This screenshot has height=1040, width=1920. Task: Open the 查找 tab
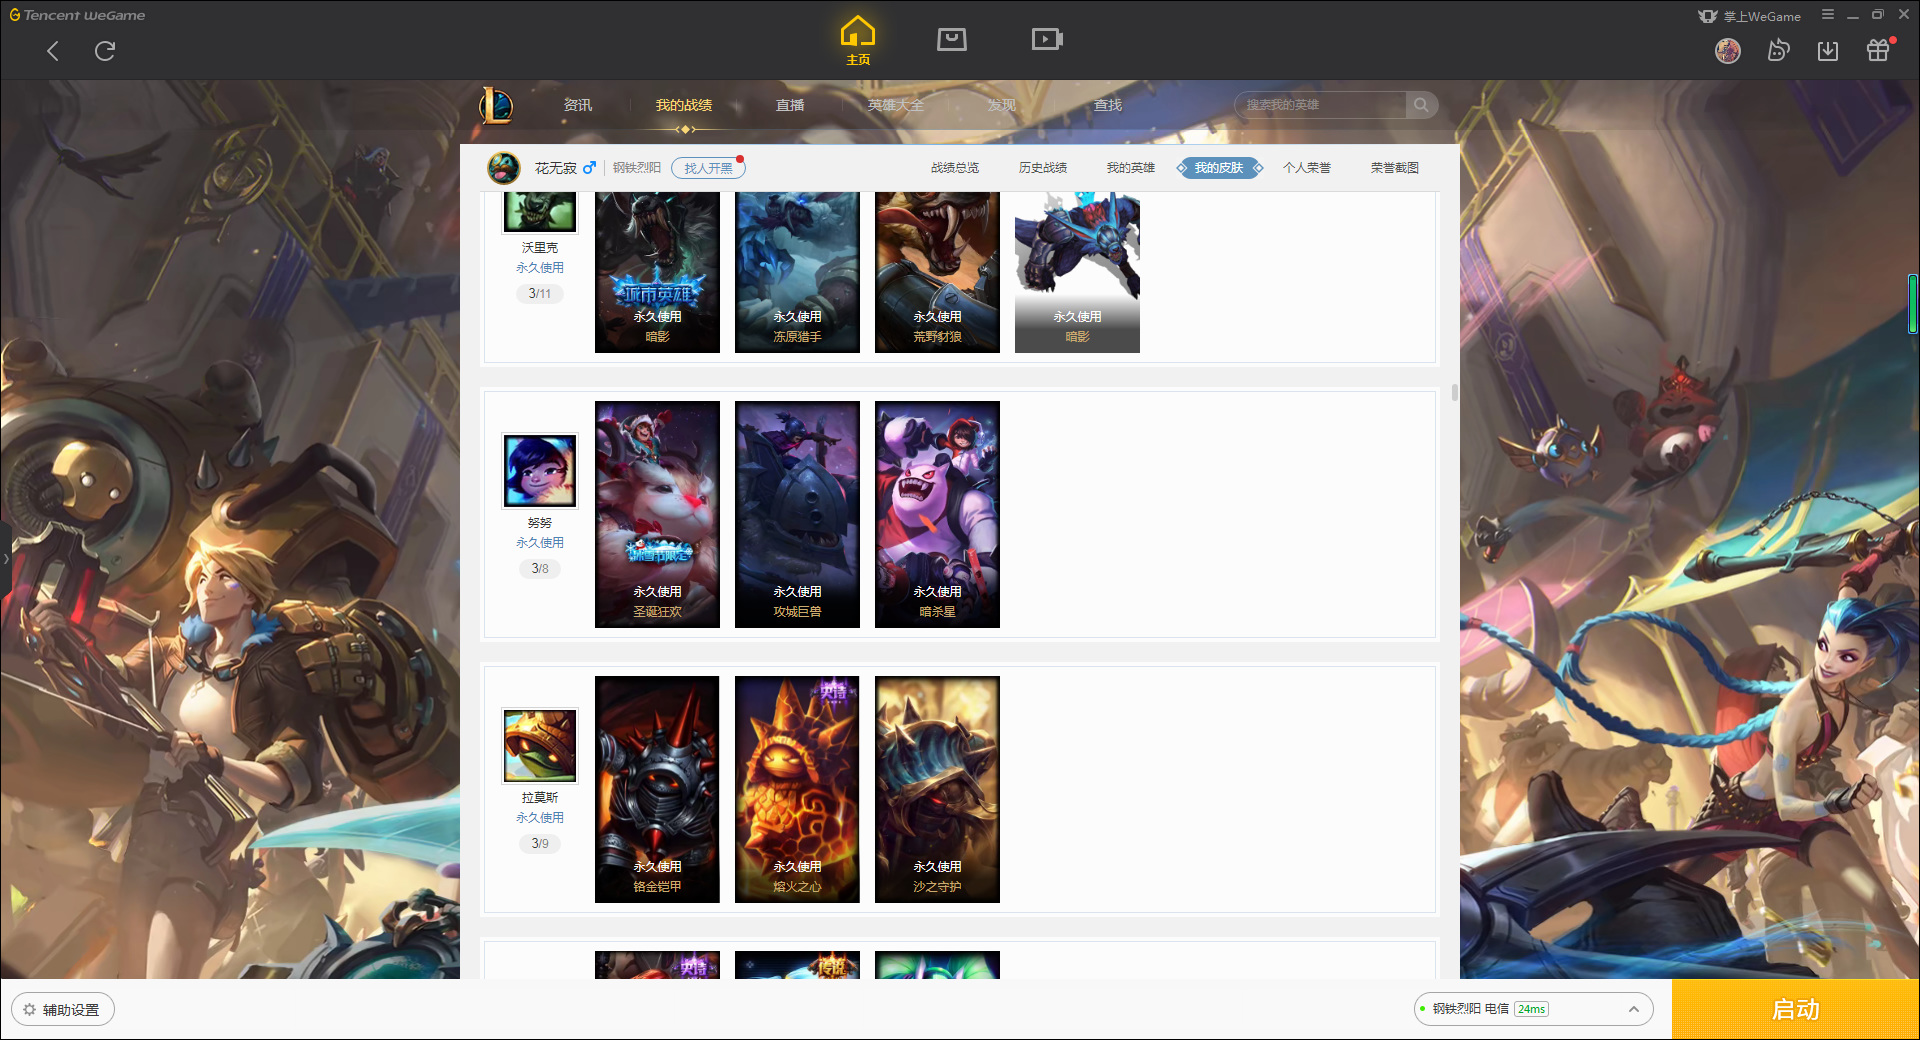[1108, 105]
